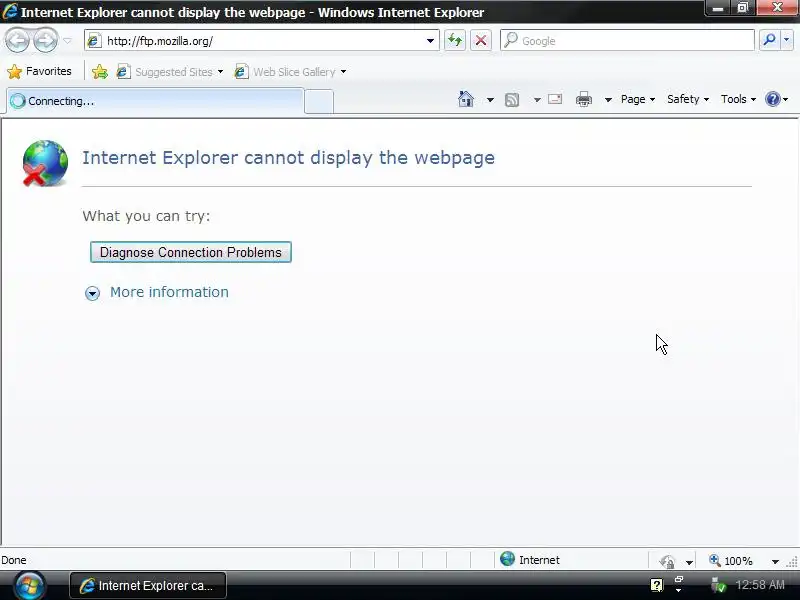Run search with the magnifier button

[x=769, y=40]
